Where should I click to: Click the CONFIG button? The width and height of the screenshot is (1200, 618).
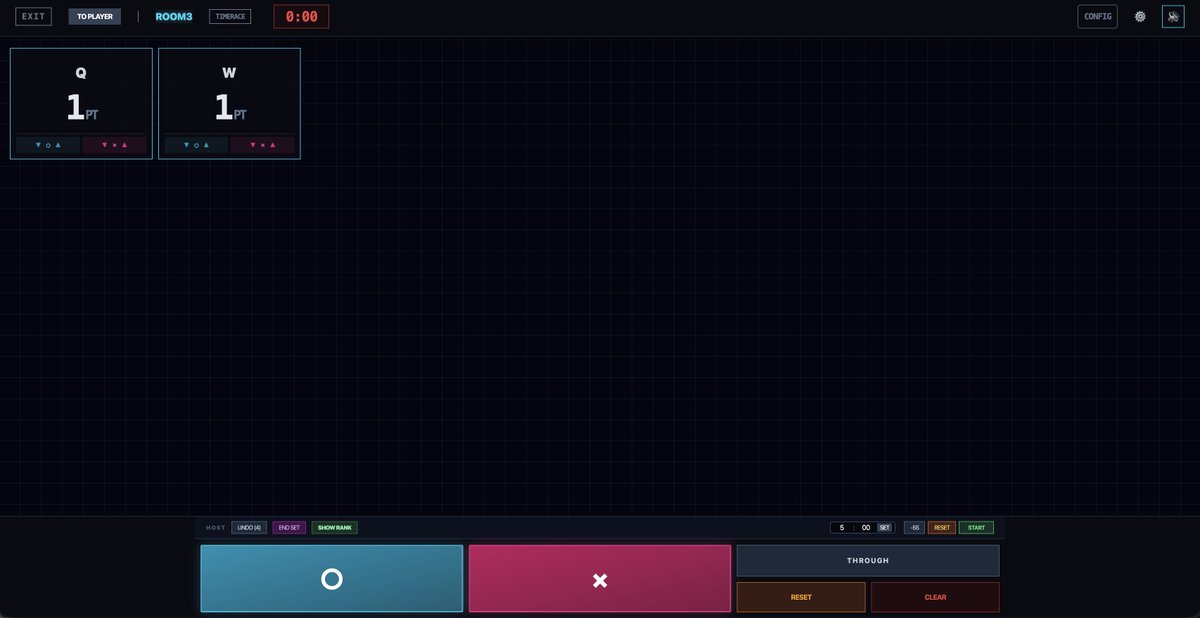pos(1098,16)
